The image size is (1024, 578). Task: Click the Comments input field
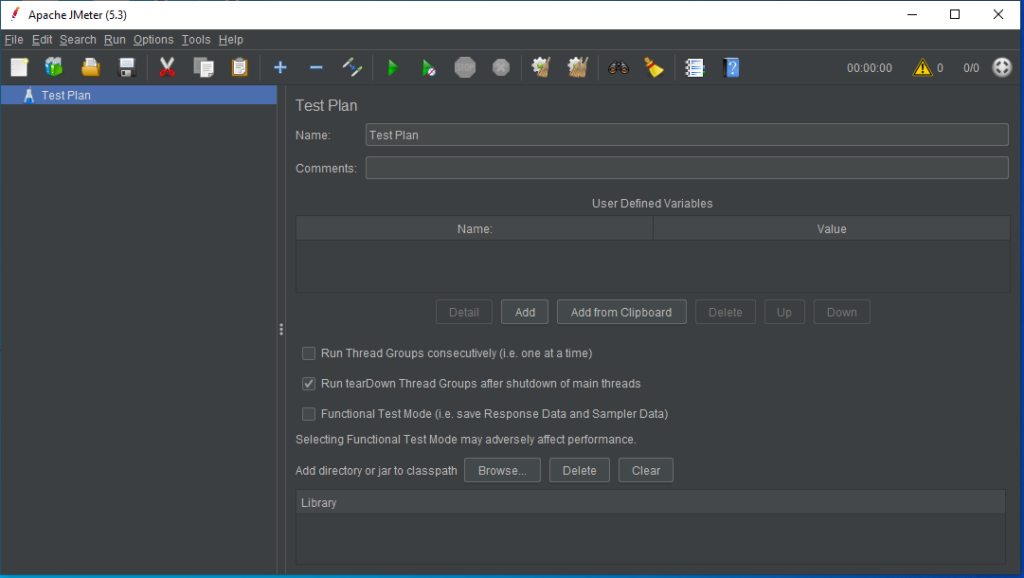(x=687, y=168)
